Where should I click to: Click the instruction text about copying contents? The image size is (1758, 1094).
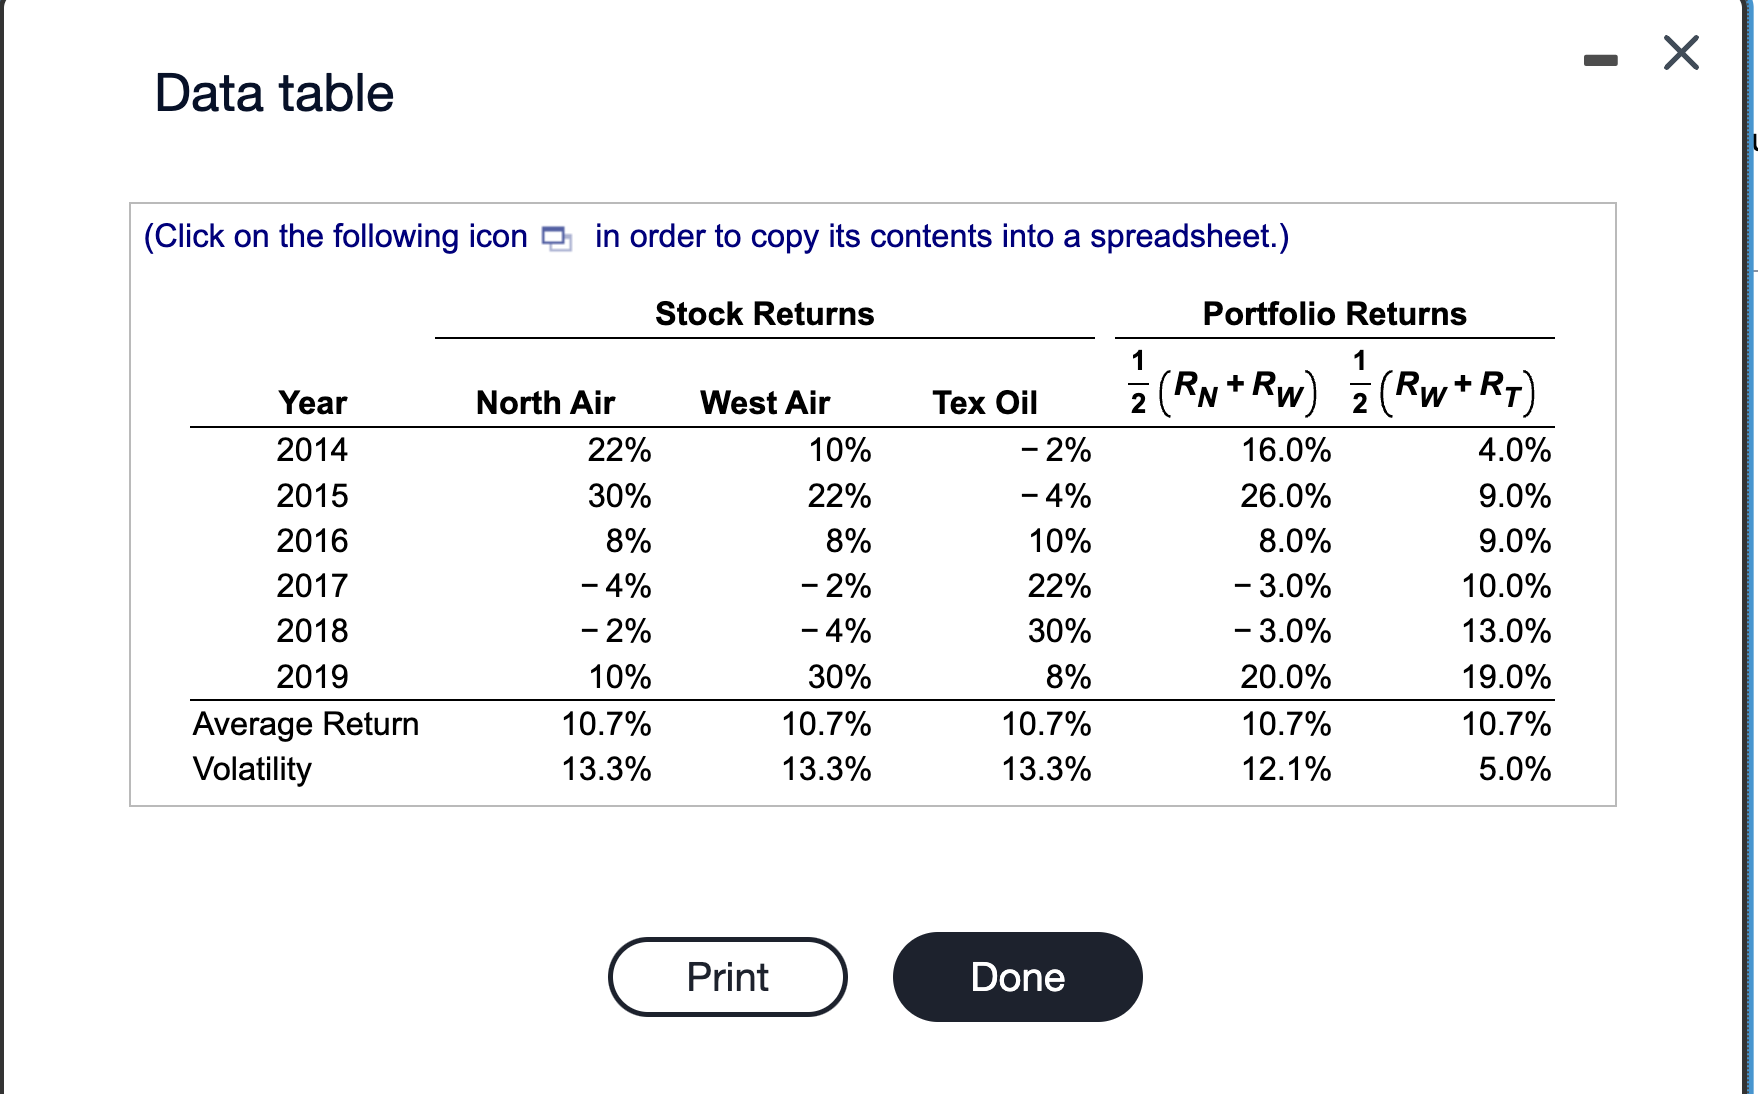(716, 237)
